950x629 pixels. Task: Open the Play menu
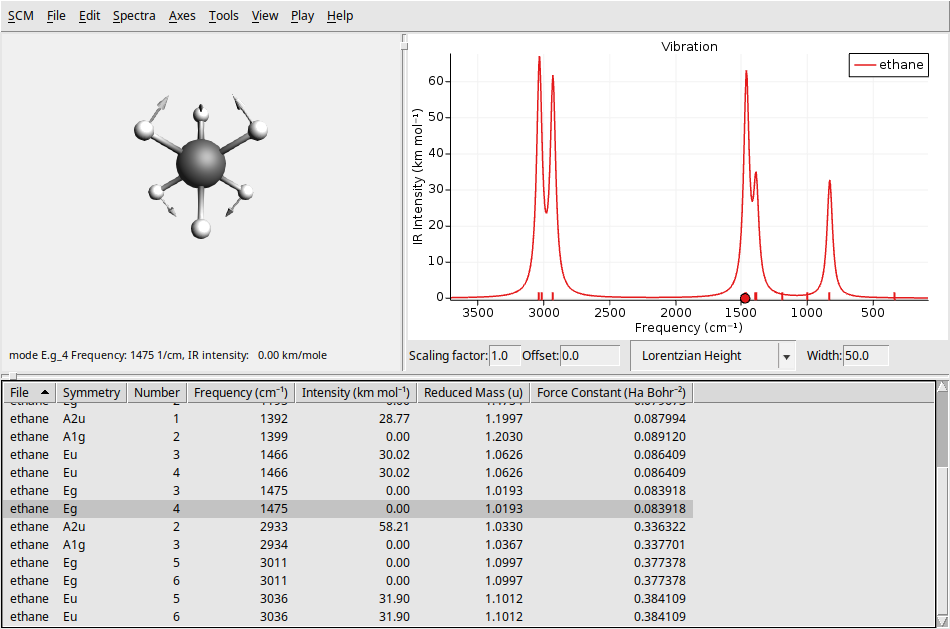point(302,15)
